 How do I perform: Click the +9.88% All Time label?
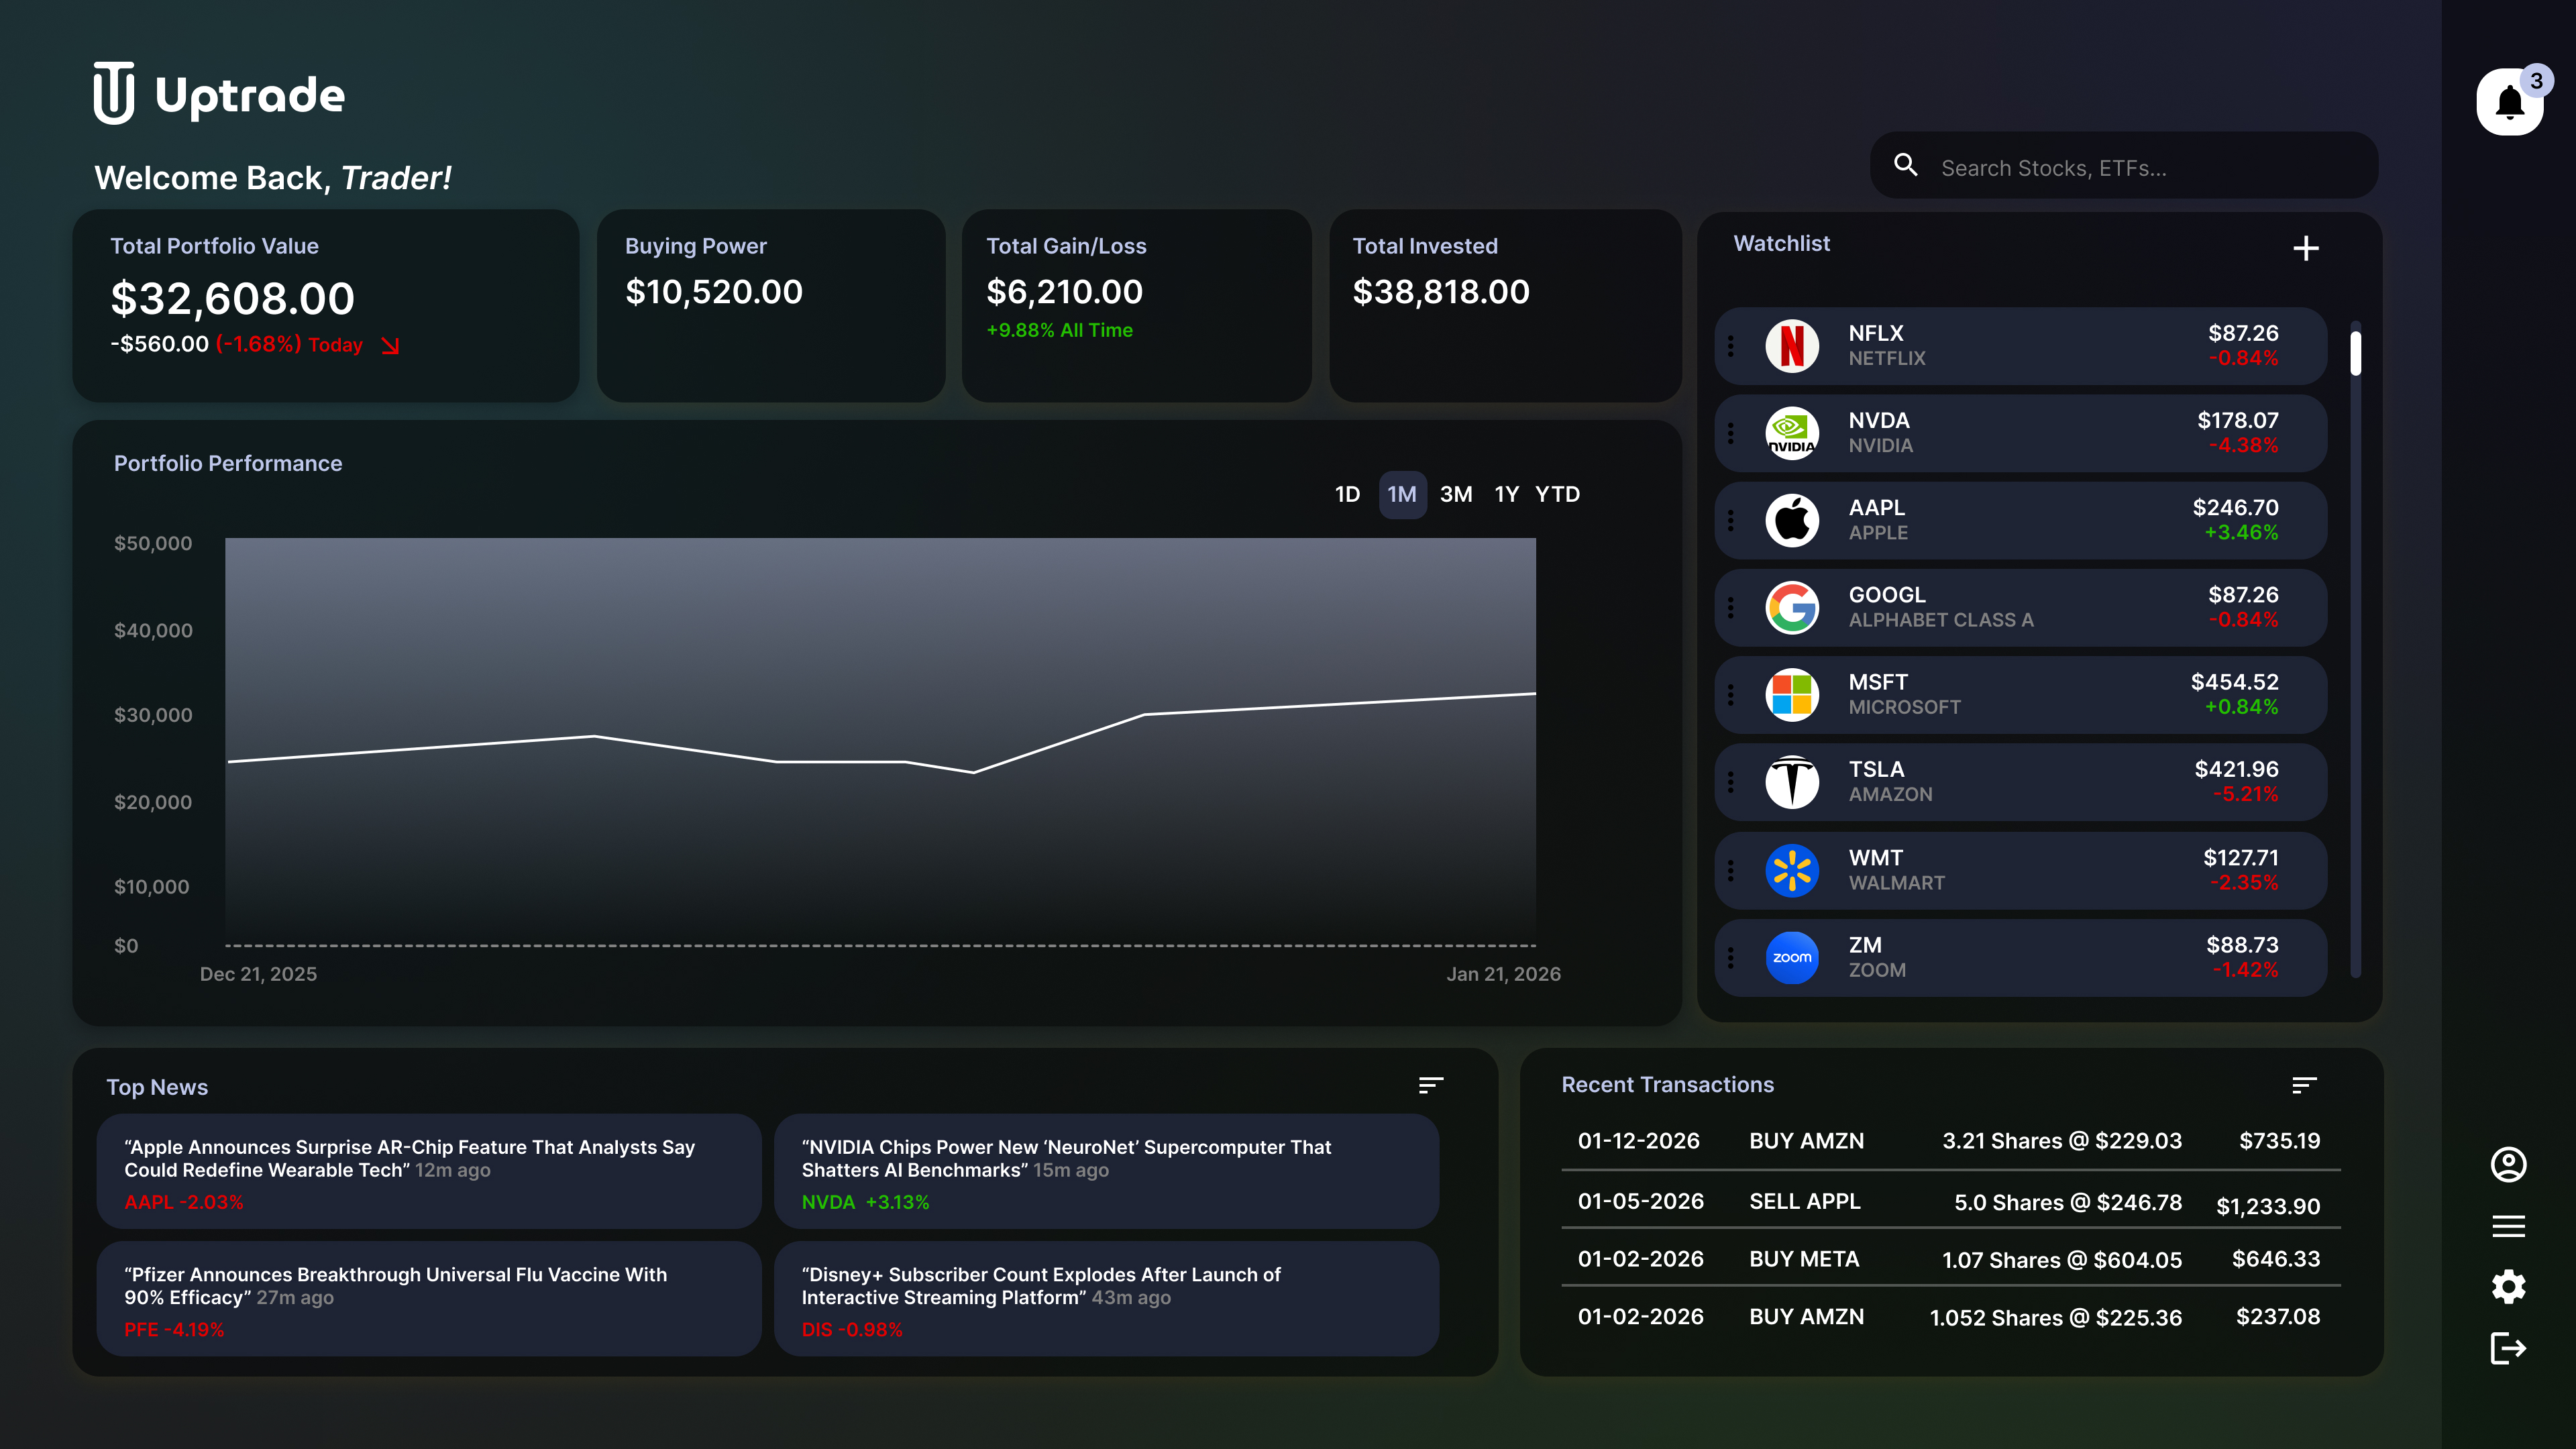[1059, 330]
